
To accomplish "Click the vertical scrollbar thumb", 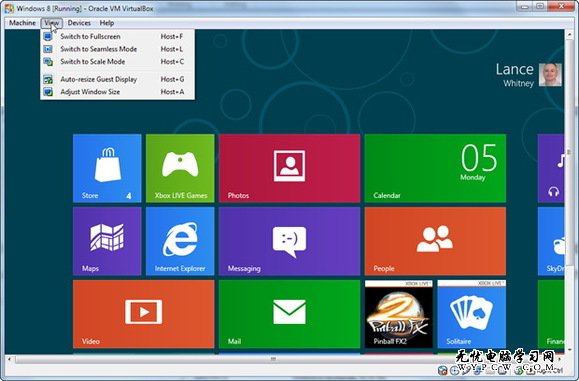I will (x=569, y=152).
